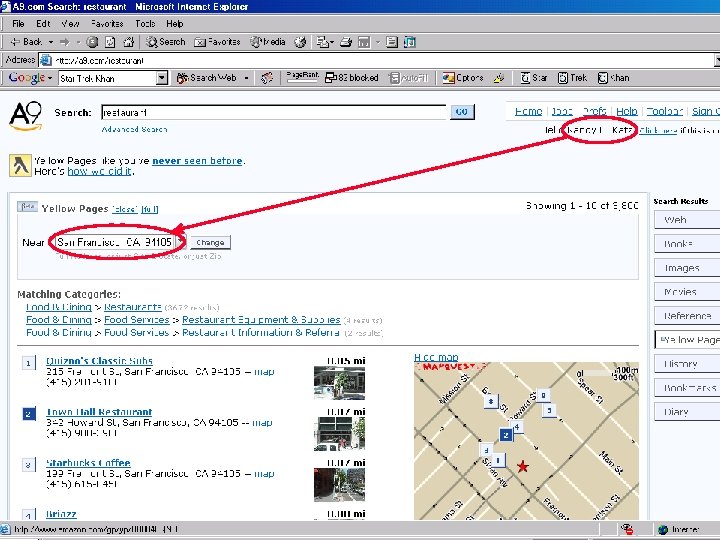Switch to Movies search results

(x=687, y=291)
